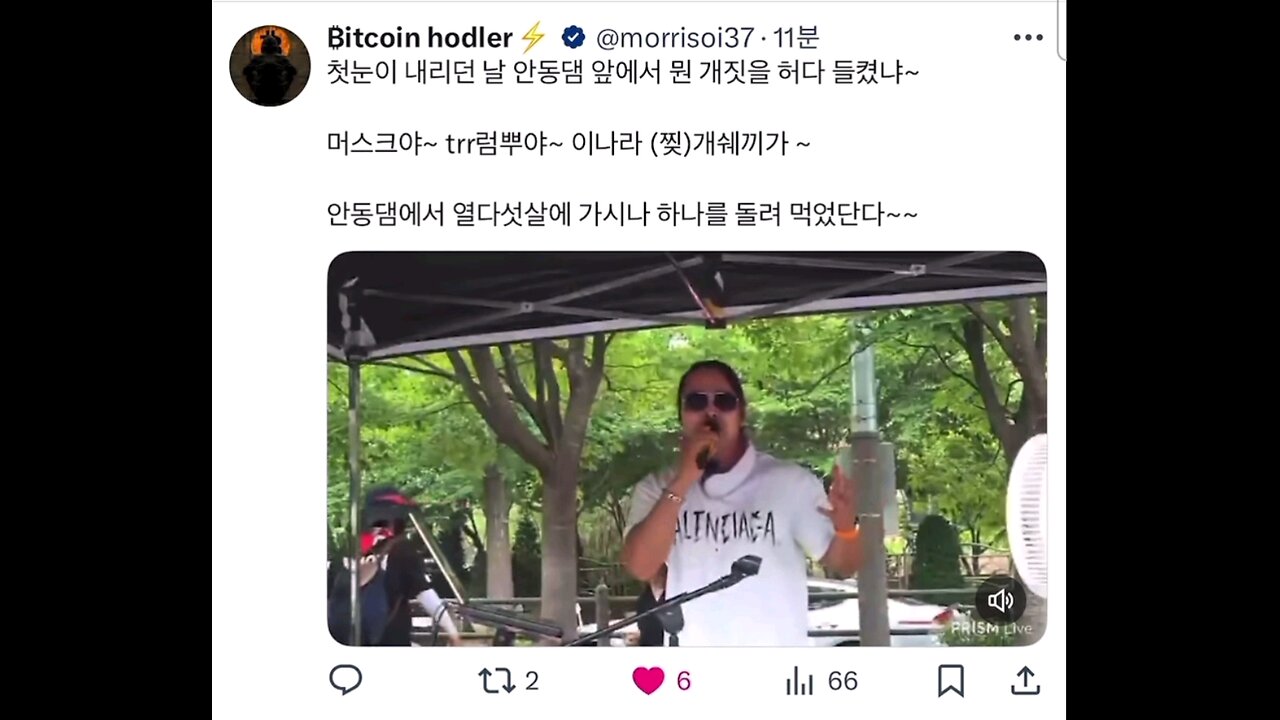Open the 11분 timestamp link
Screen dimensions: 1280x720
[796, 38]
